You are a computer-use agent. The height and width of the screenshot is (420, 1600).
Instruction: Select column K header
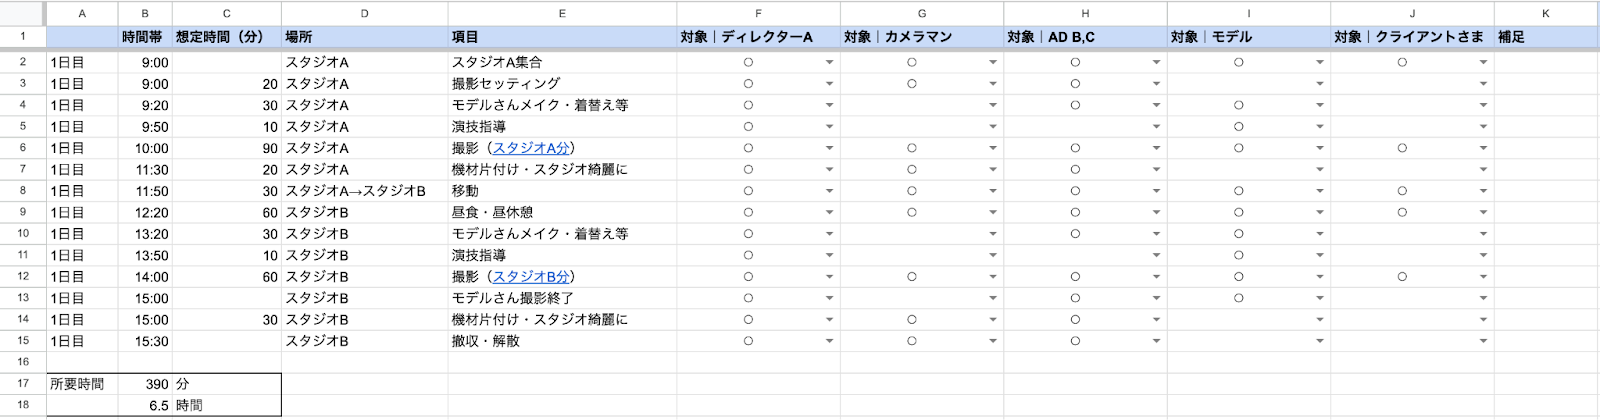1546,13
